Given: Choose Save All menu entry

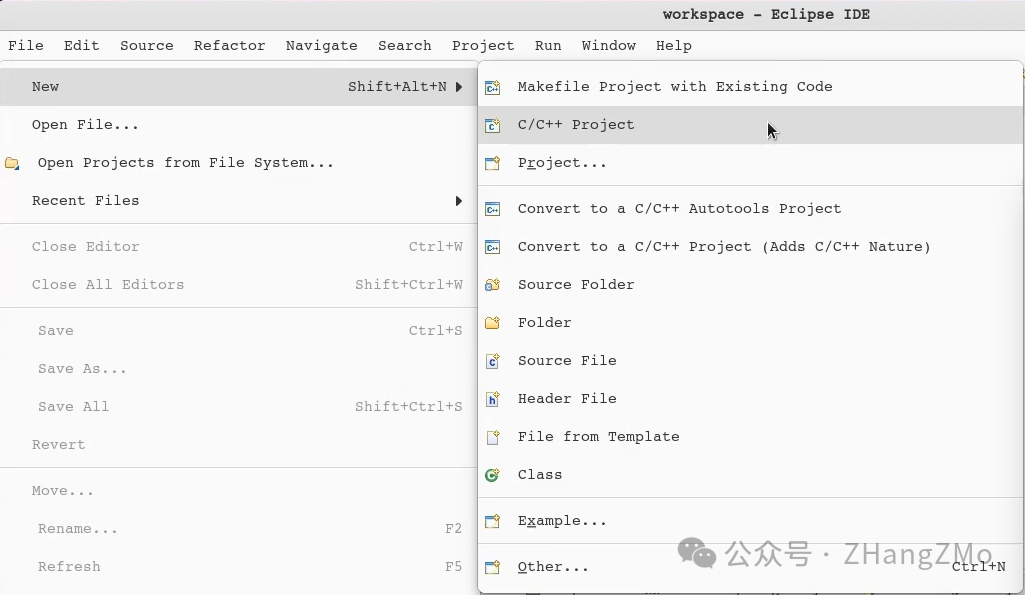Looking at the screenshot, I should (239, 407).
